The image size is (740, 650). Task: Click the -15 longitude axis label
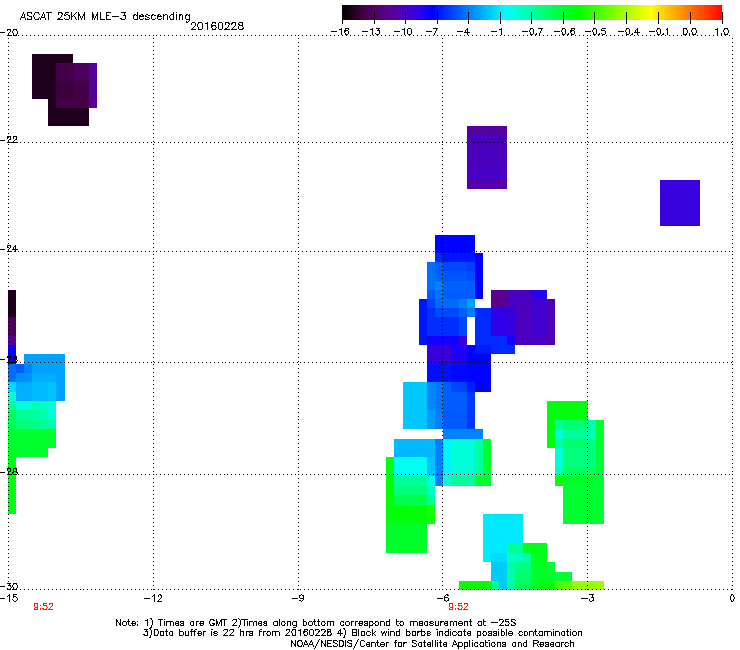tap(9, 598)
